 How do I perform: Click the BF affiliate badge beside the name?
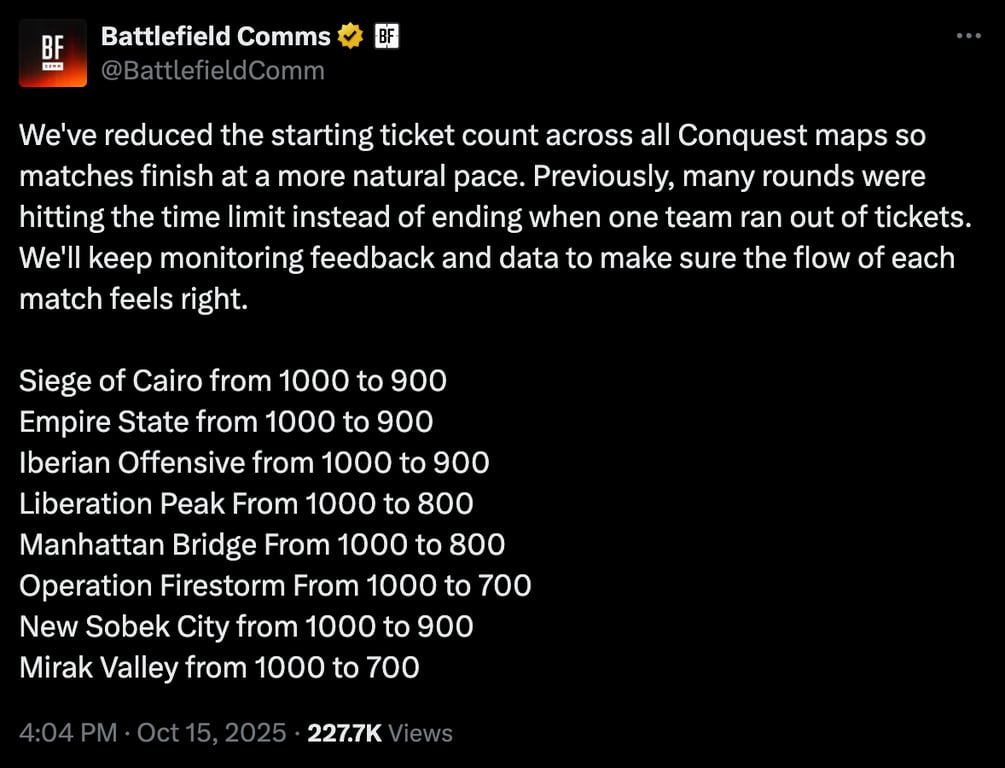tap(386, 38)
